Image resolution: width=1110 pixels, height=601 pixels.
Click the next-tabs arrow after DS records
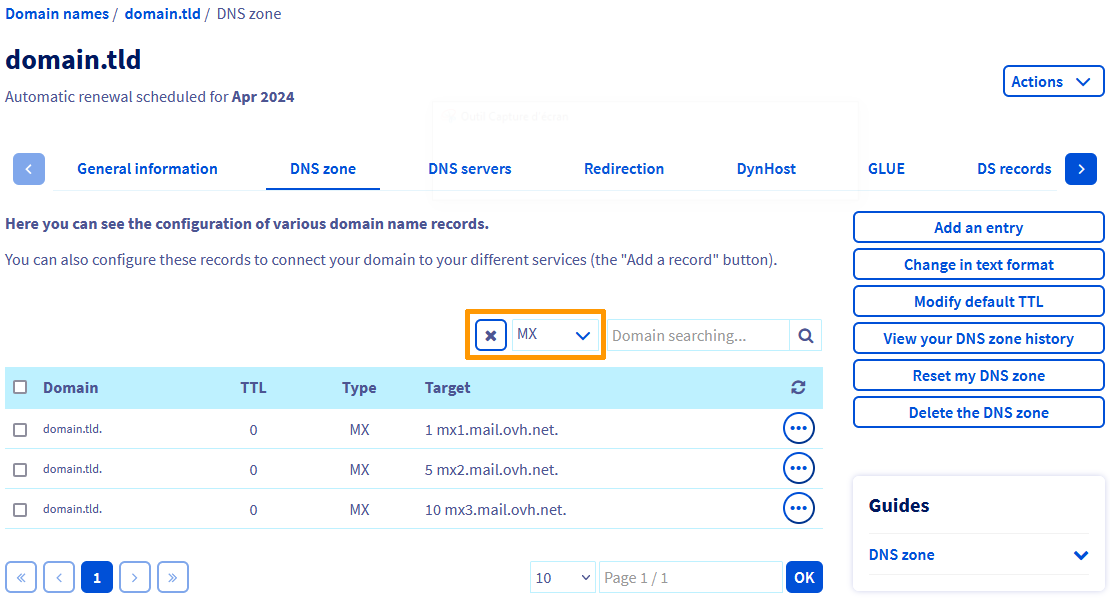point(1080,168)
